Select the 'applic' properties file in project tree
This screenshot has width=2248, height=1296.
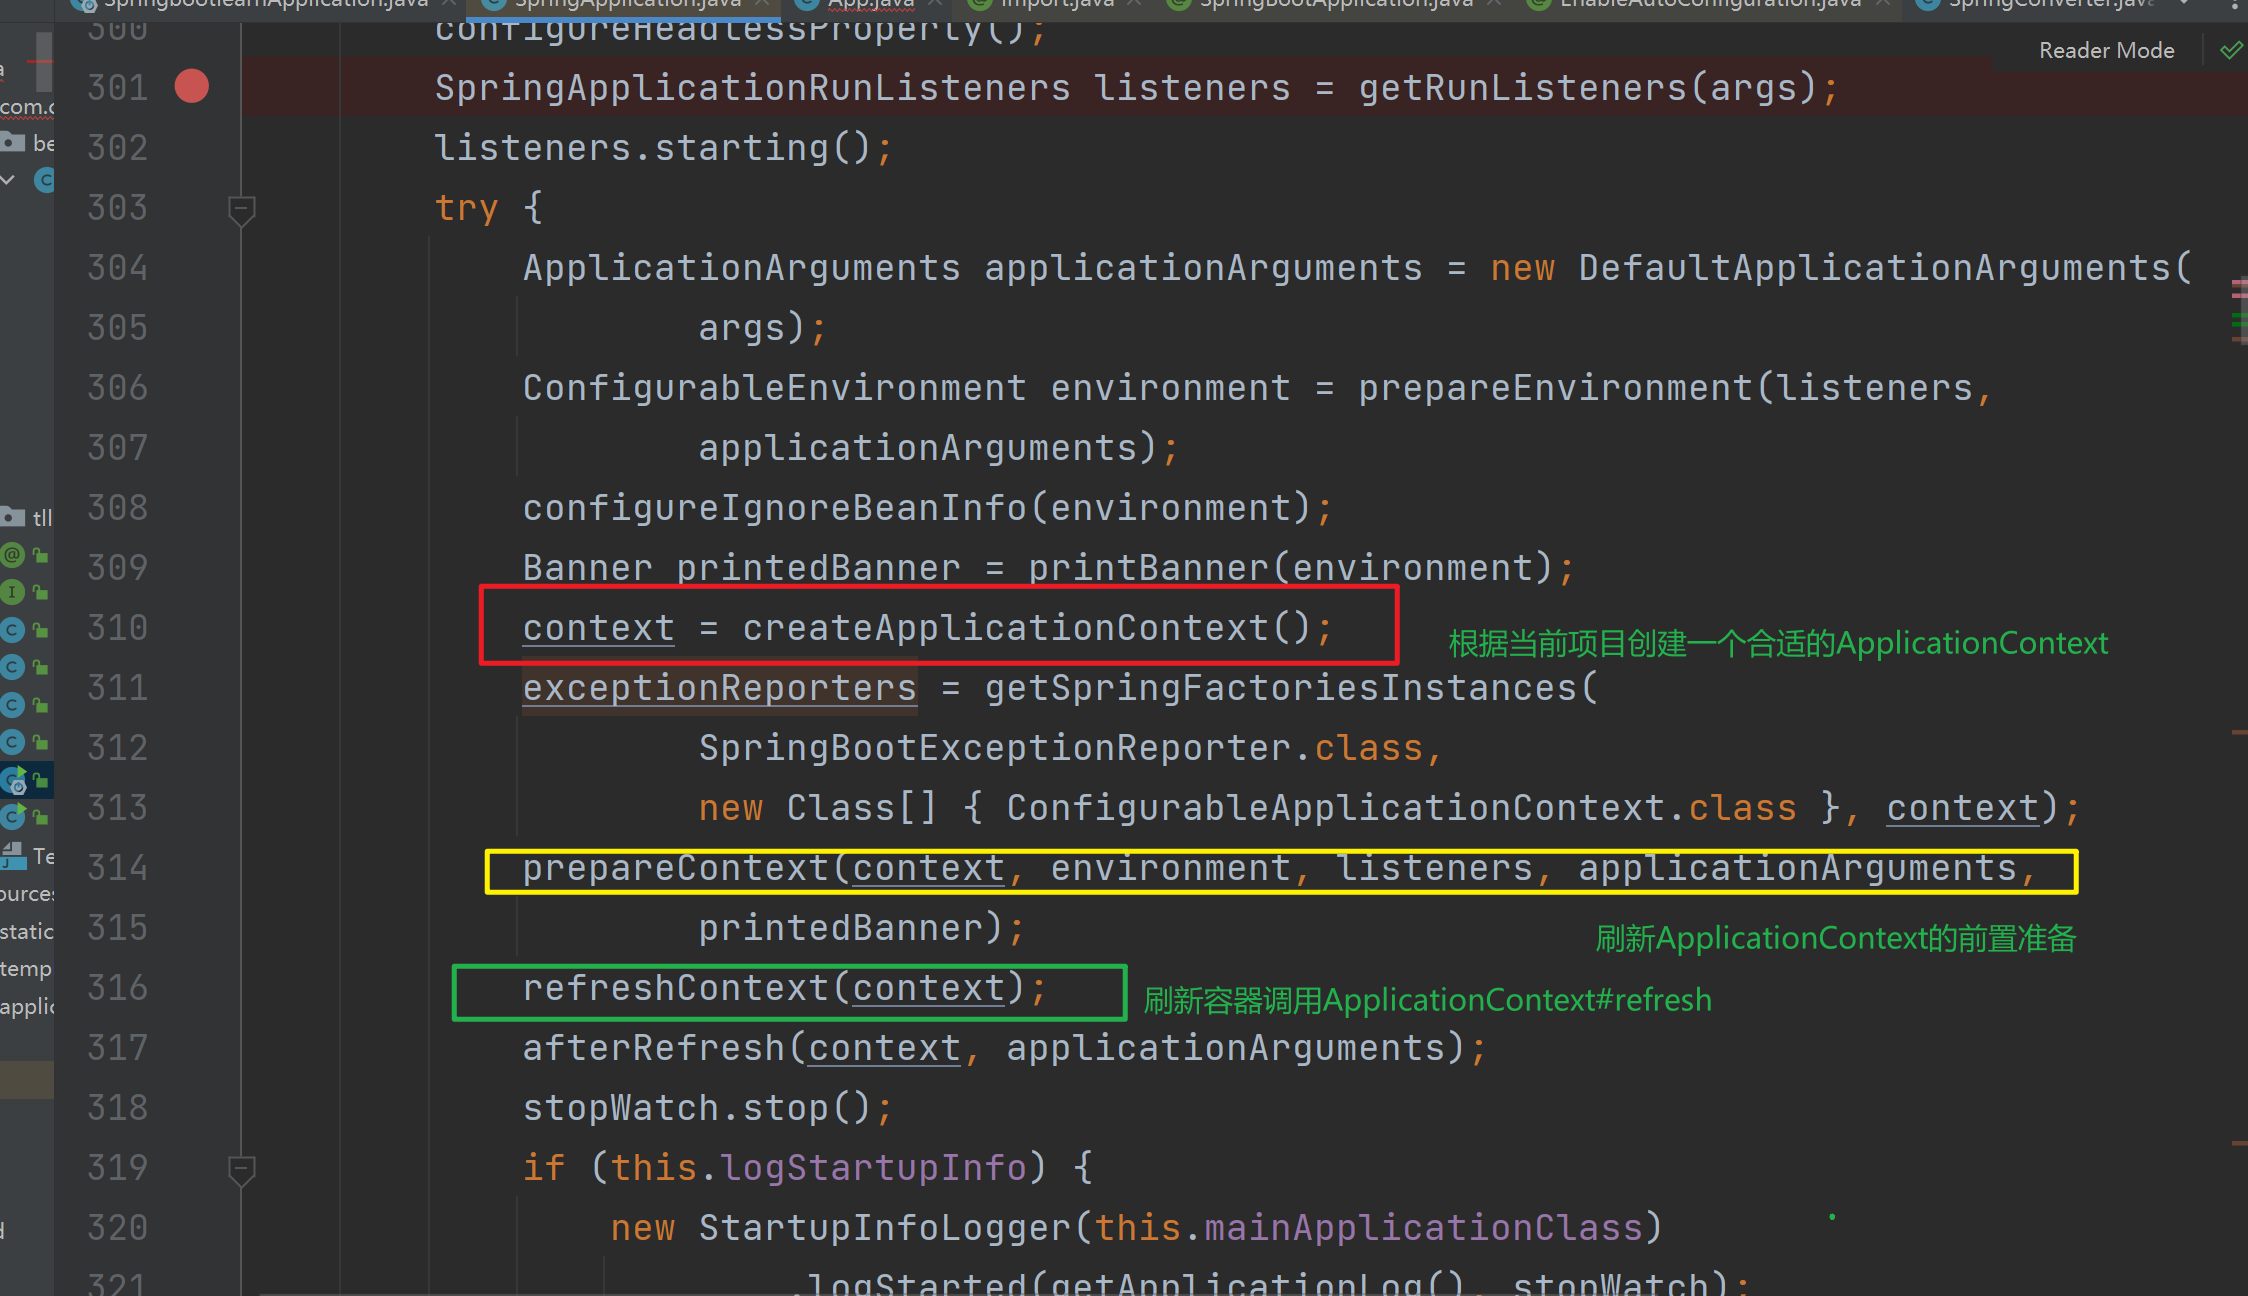[27, 1006]
